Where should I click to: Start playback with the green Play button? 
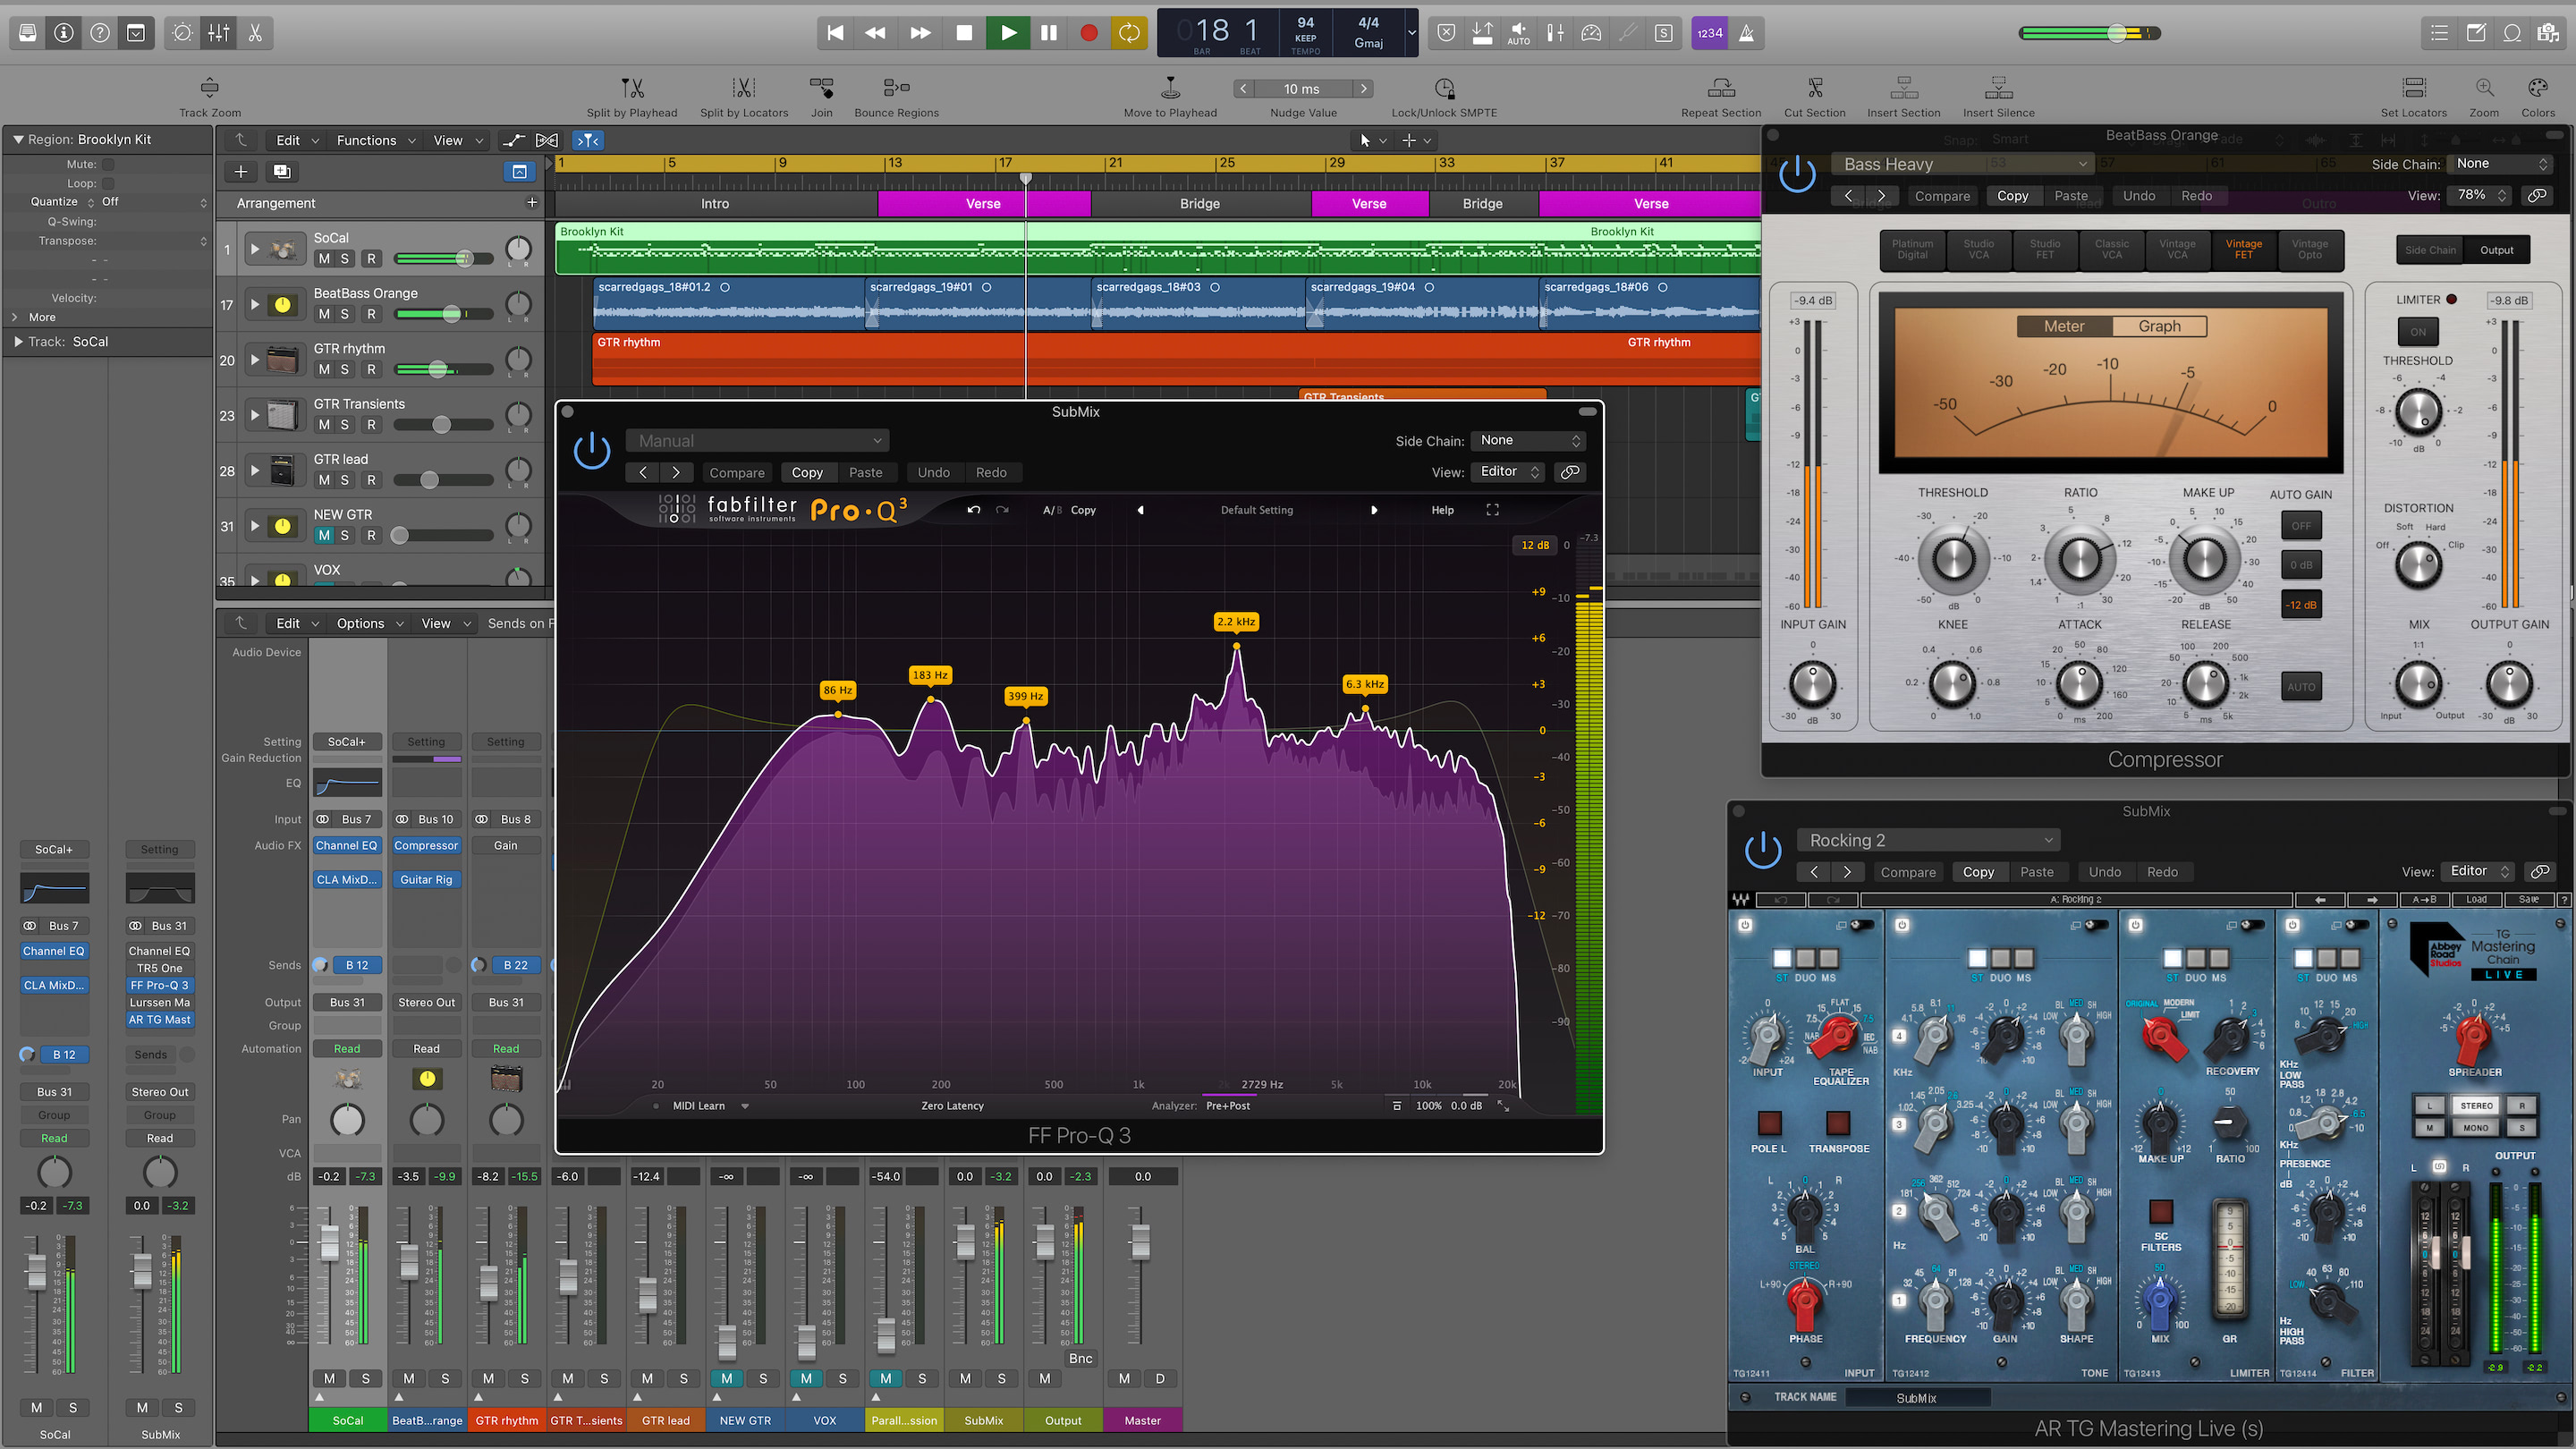click(x=1008, y=33)
